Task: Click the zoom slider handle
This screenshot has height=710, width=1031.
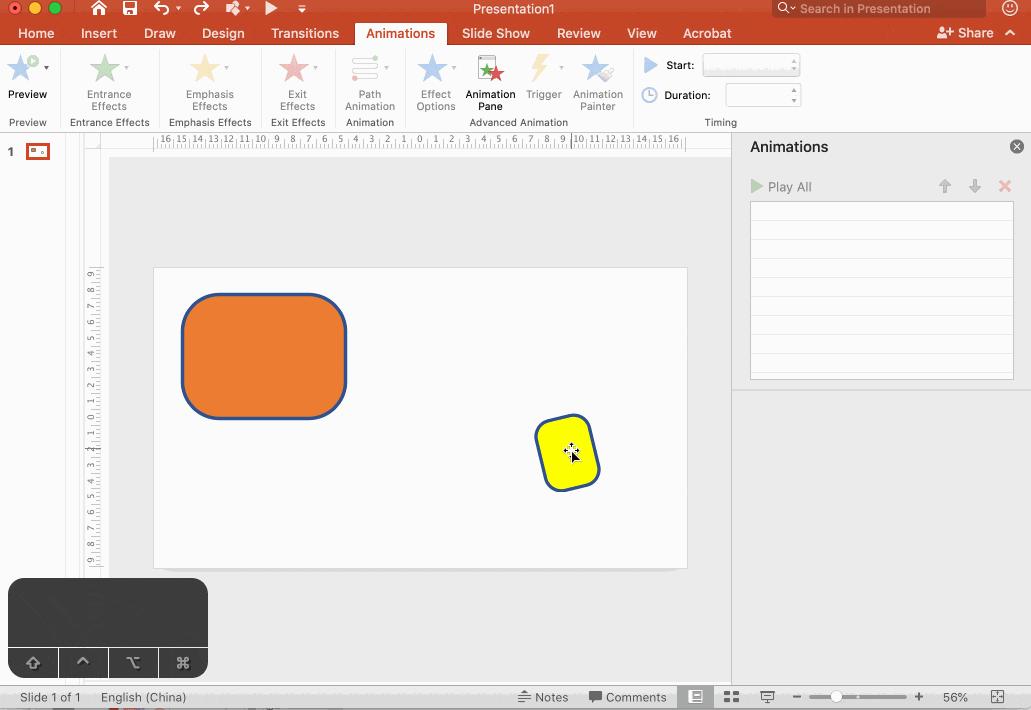Action: pyautogui.click(x=836, y=697)
